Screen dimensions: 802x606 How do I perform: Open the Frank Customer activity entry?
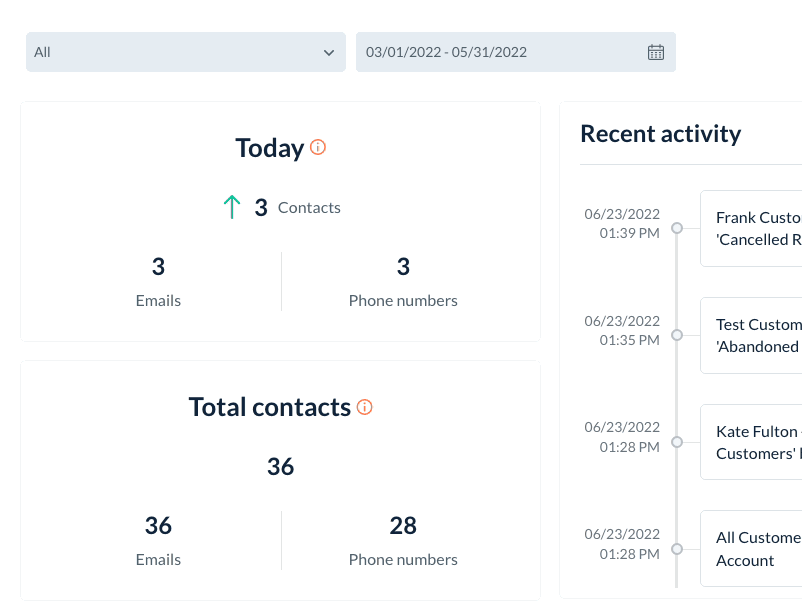click(x=752, y=228)
